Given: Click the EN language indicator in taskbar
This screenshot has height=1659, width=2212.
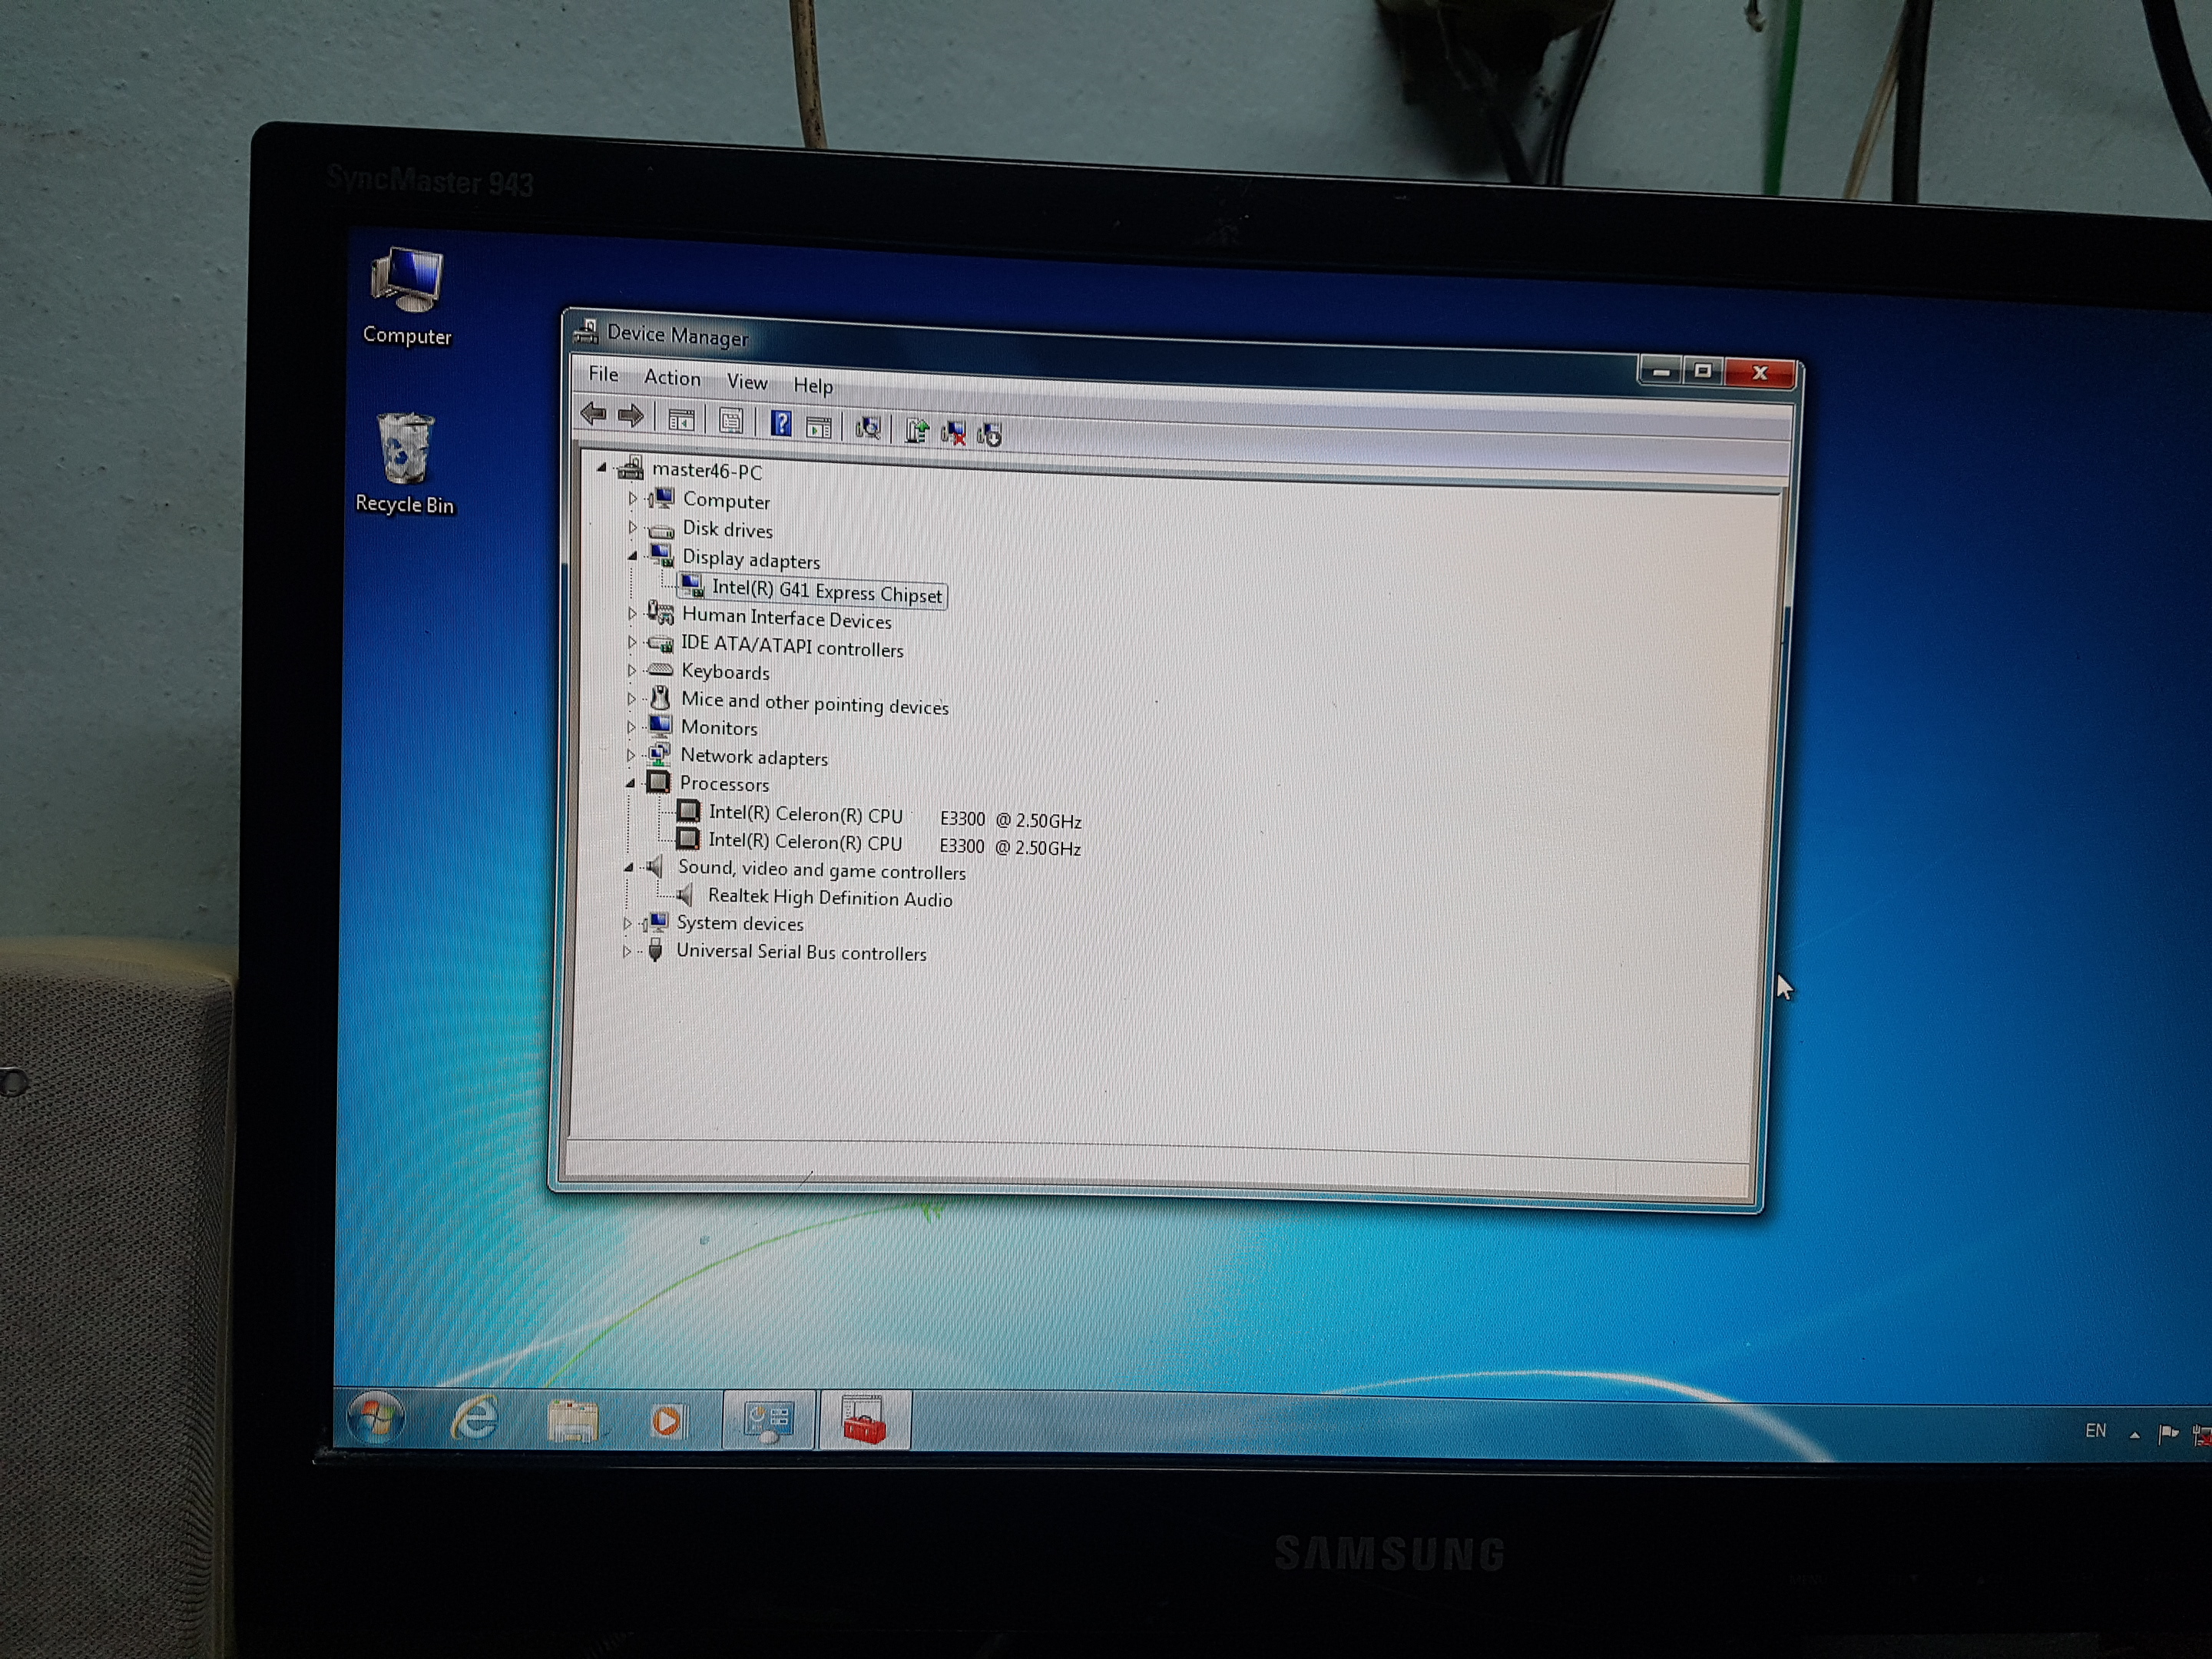Looking at the screenshot, I should [x=2095, y=1431].
